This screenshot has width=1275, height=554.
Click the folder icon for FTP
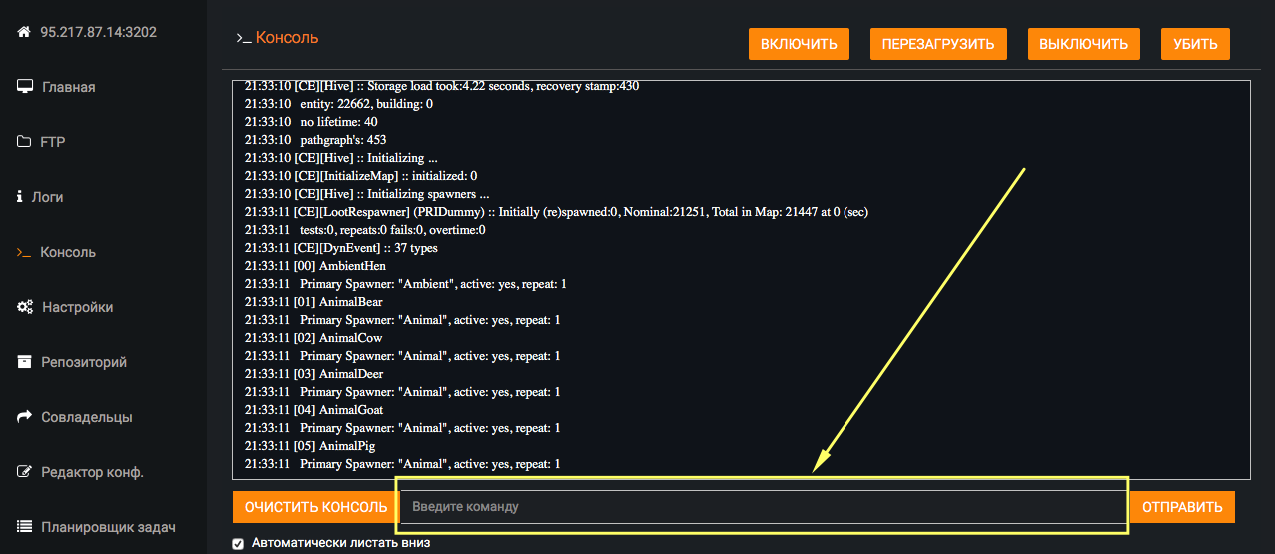point(25,142)
